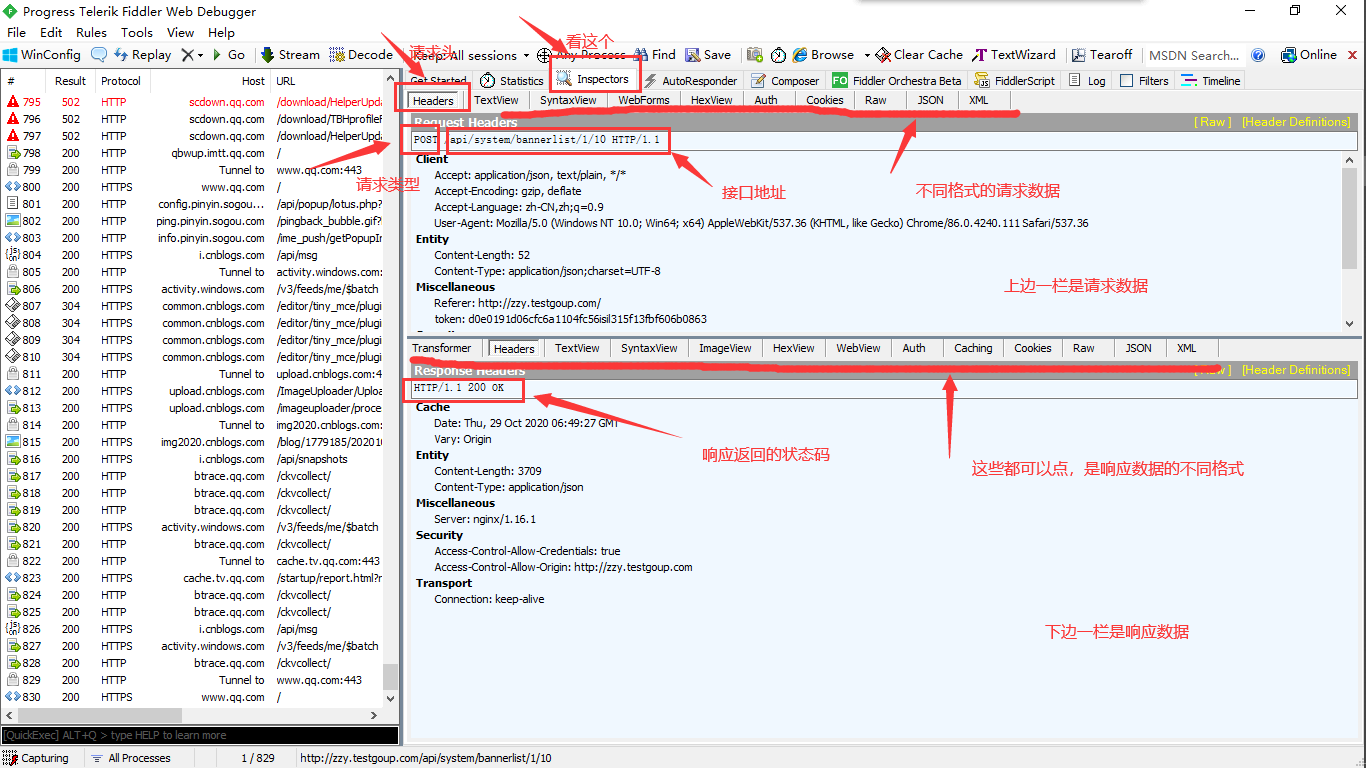1366x768 pixels.
Task: Open the AutoResponder tab
Action: [x=690, y=81]
